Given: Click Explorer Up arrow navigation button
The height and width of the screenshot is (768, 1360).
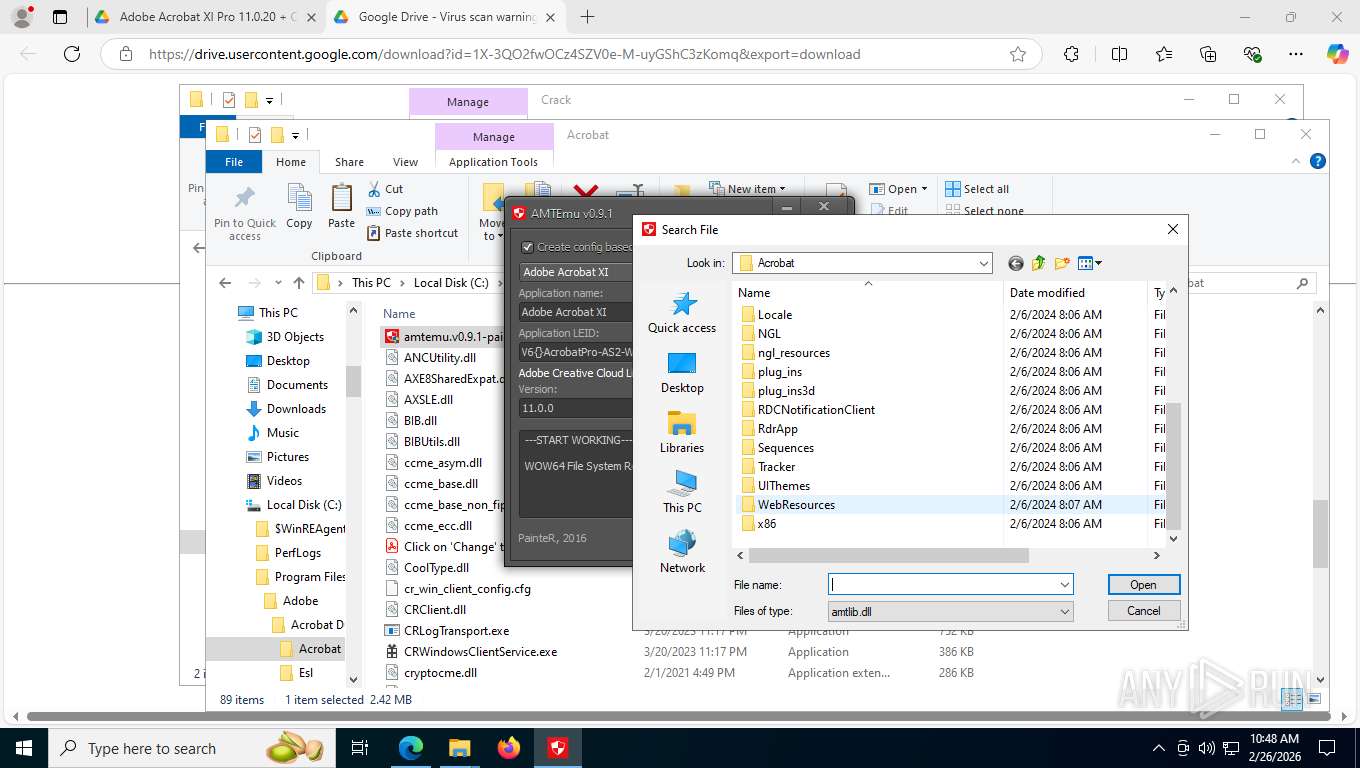Looking at the screenshot, I should tap(299, 283).
